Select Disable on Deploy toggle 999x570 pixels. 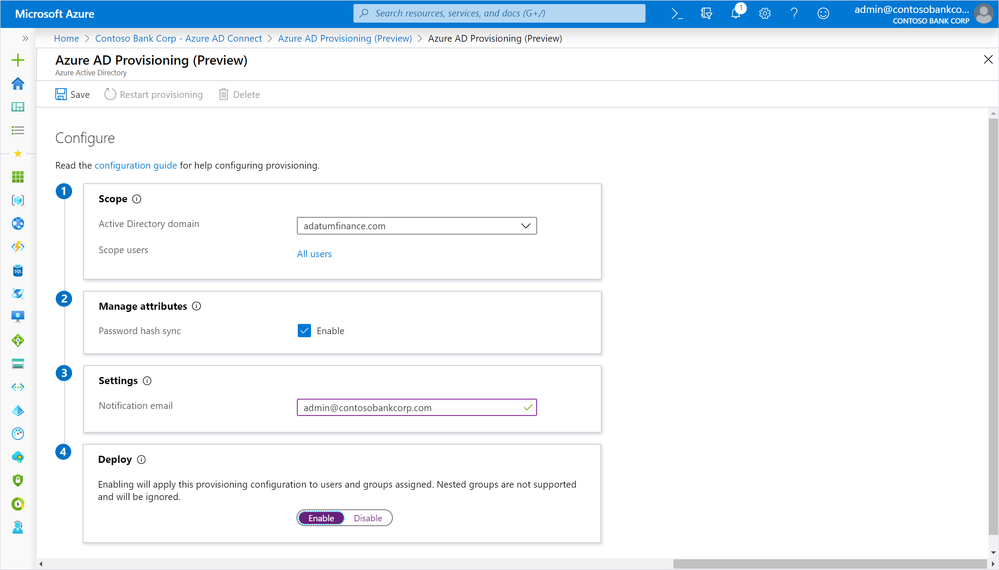pos(368,518)
